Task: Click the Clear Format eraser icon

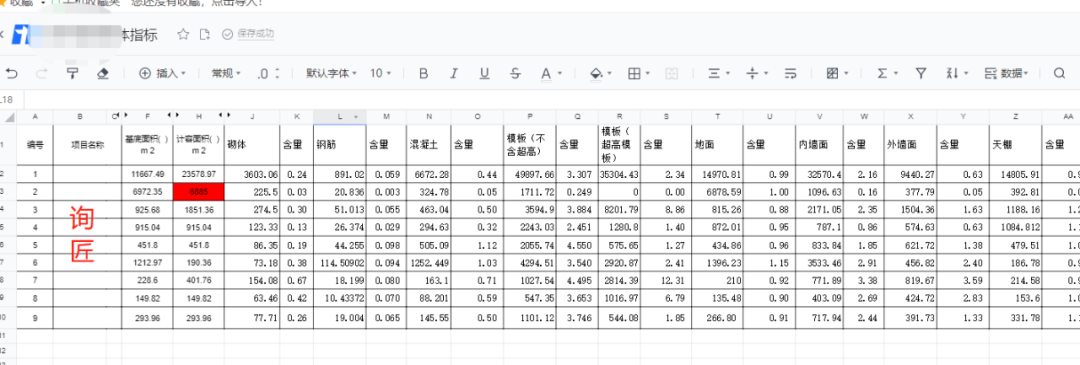Action: [x=103, y=73]
